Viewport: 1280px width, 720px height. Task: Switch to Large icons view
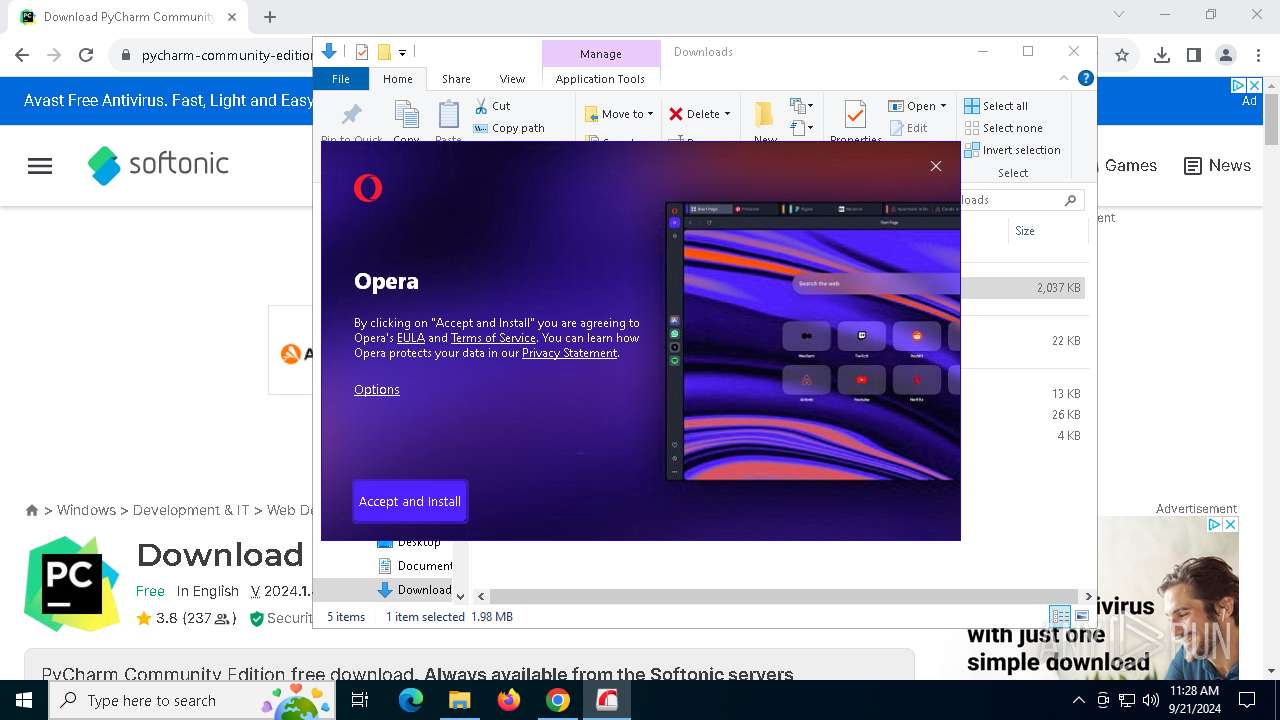click(x=1081, y=616)
